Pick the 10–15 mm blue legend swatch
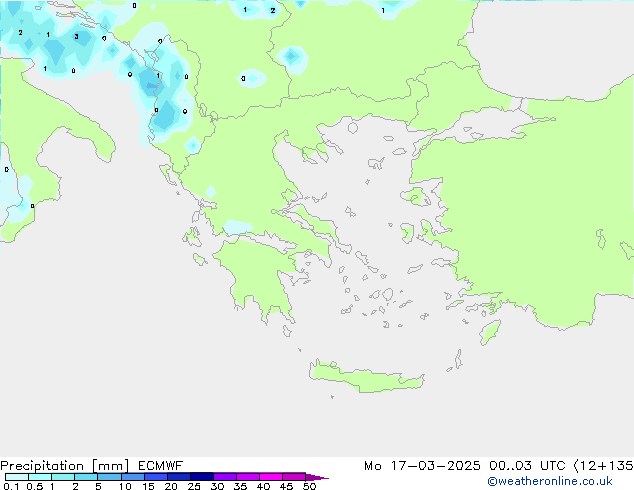Screen dimensions: 634x490 click(x=132, y=477)
